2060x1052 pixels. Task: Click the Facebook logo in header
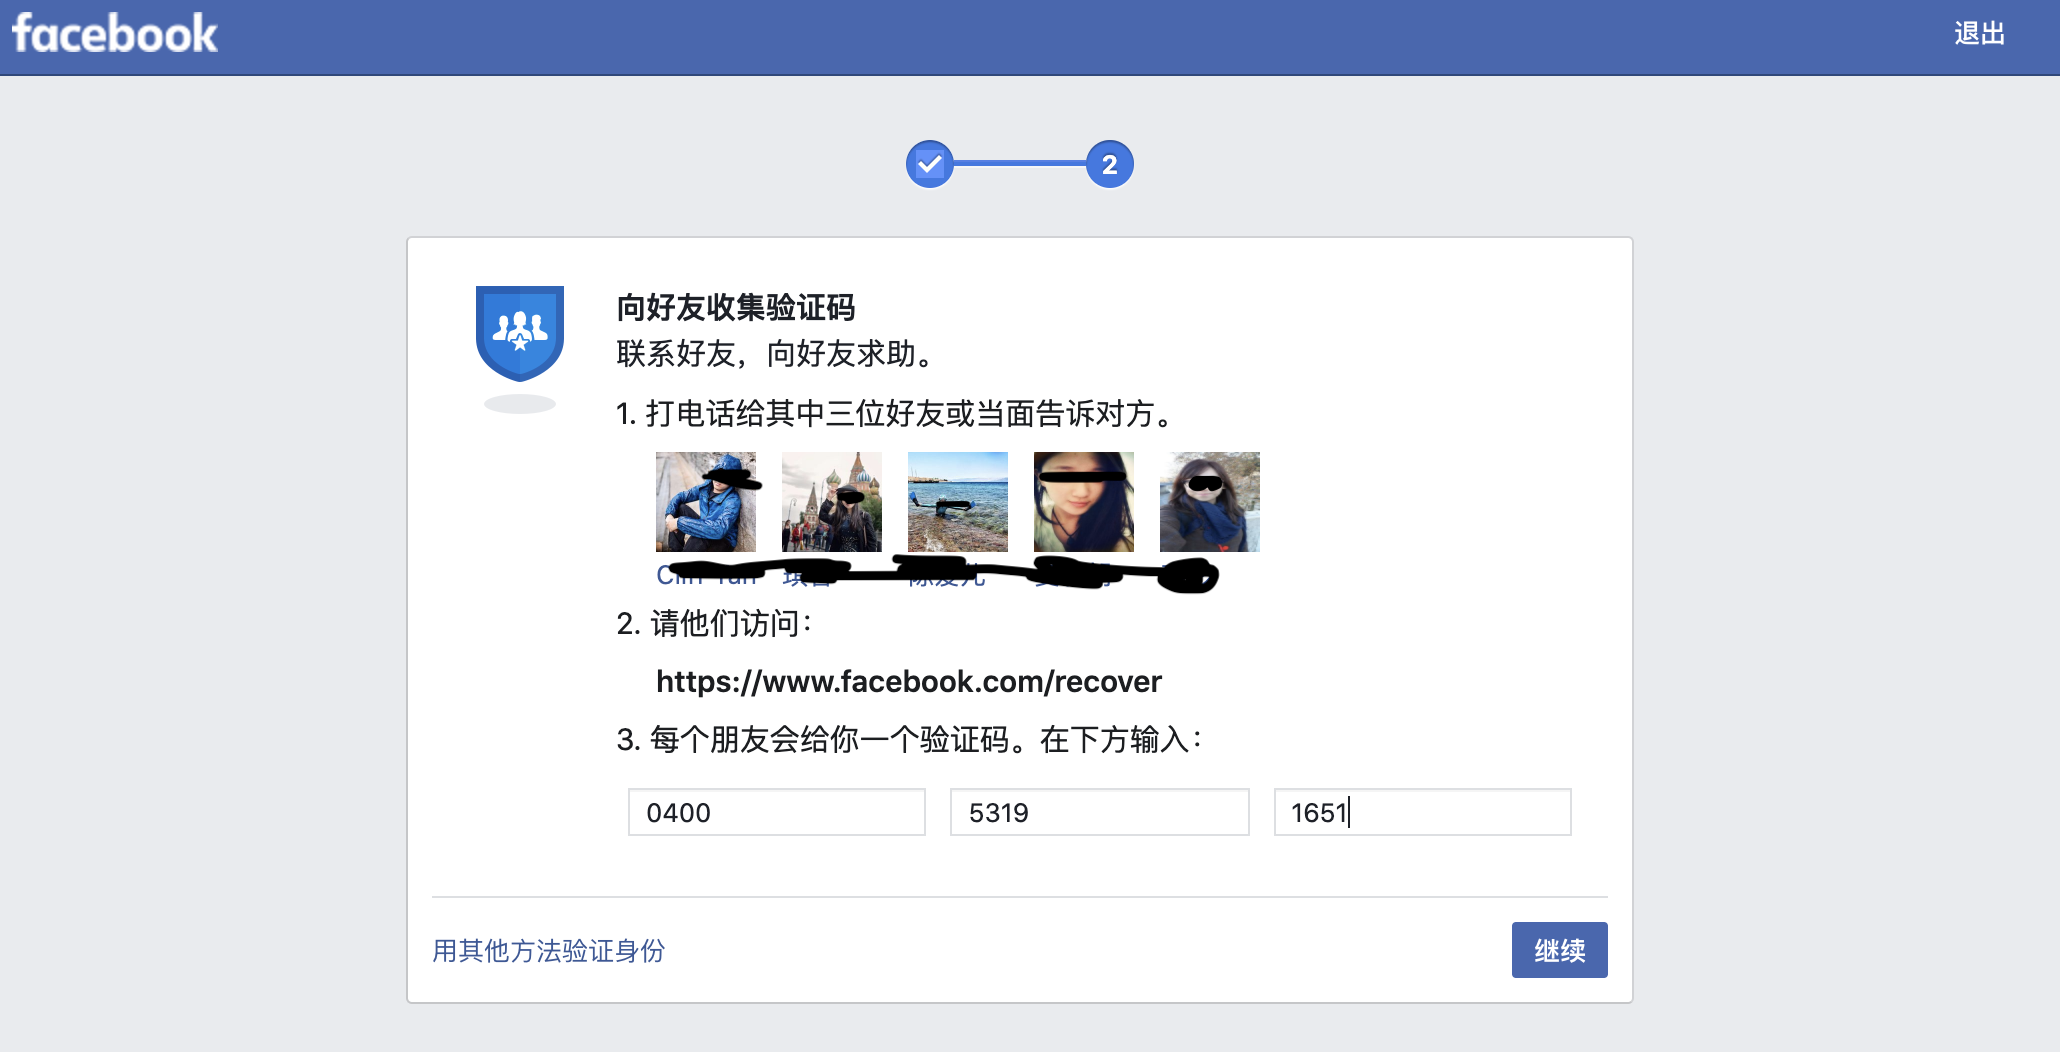pos(114,34)
